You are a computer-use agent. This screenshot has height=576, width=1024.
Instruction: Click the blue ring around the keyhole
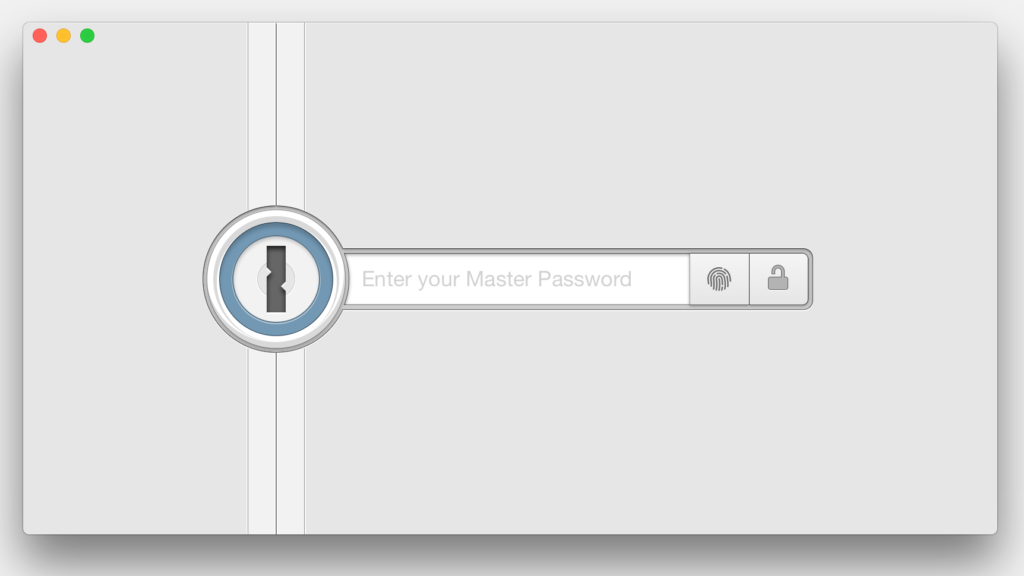tap(226, 280)
